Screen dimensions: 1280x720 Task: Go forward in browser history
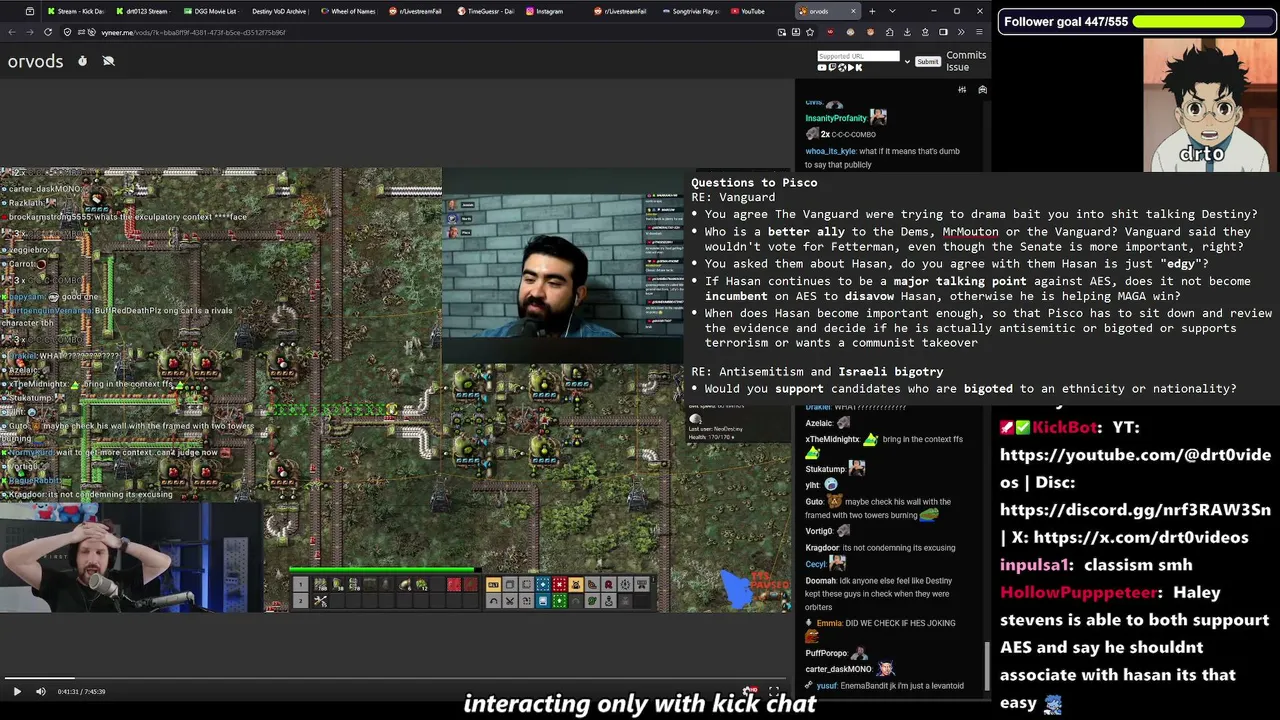(29, 32)
